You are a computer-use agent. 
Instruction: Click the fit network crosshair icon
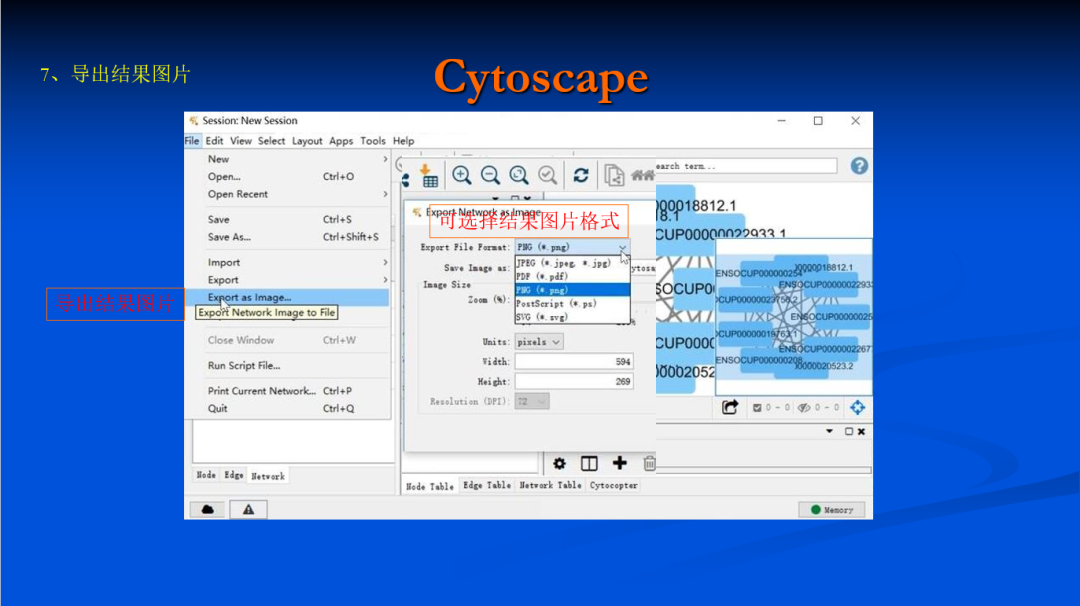click(858, 407)
